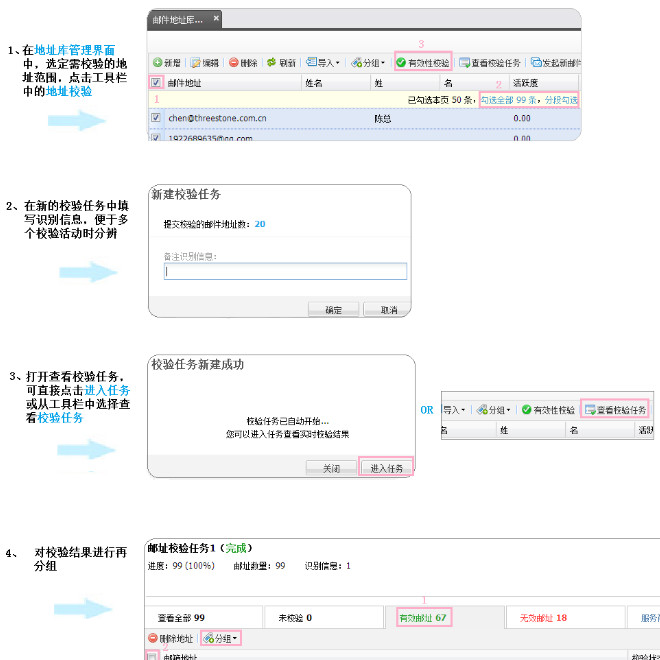Click the 陈总 name cell

click(x=383, y=119)
